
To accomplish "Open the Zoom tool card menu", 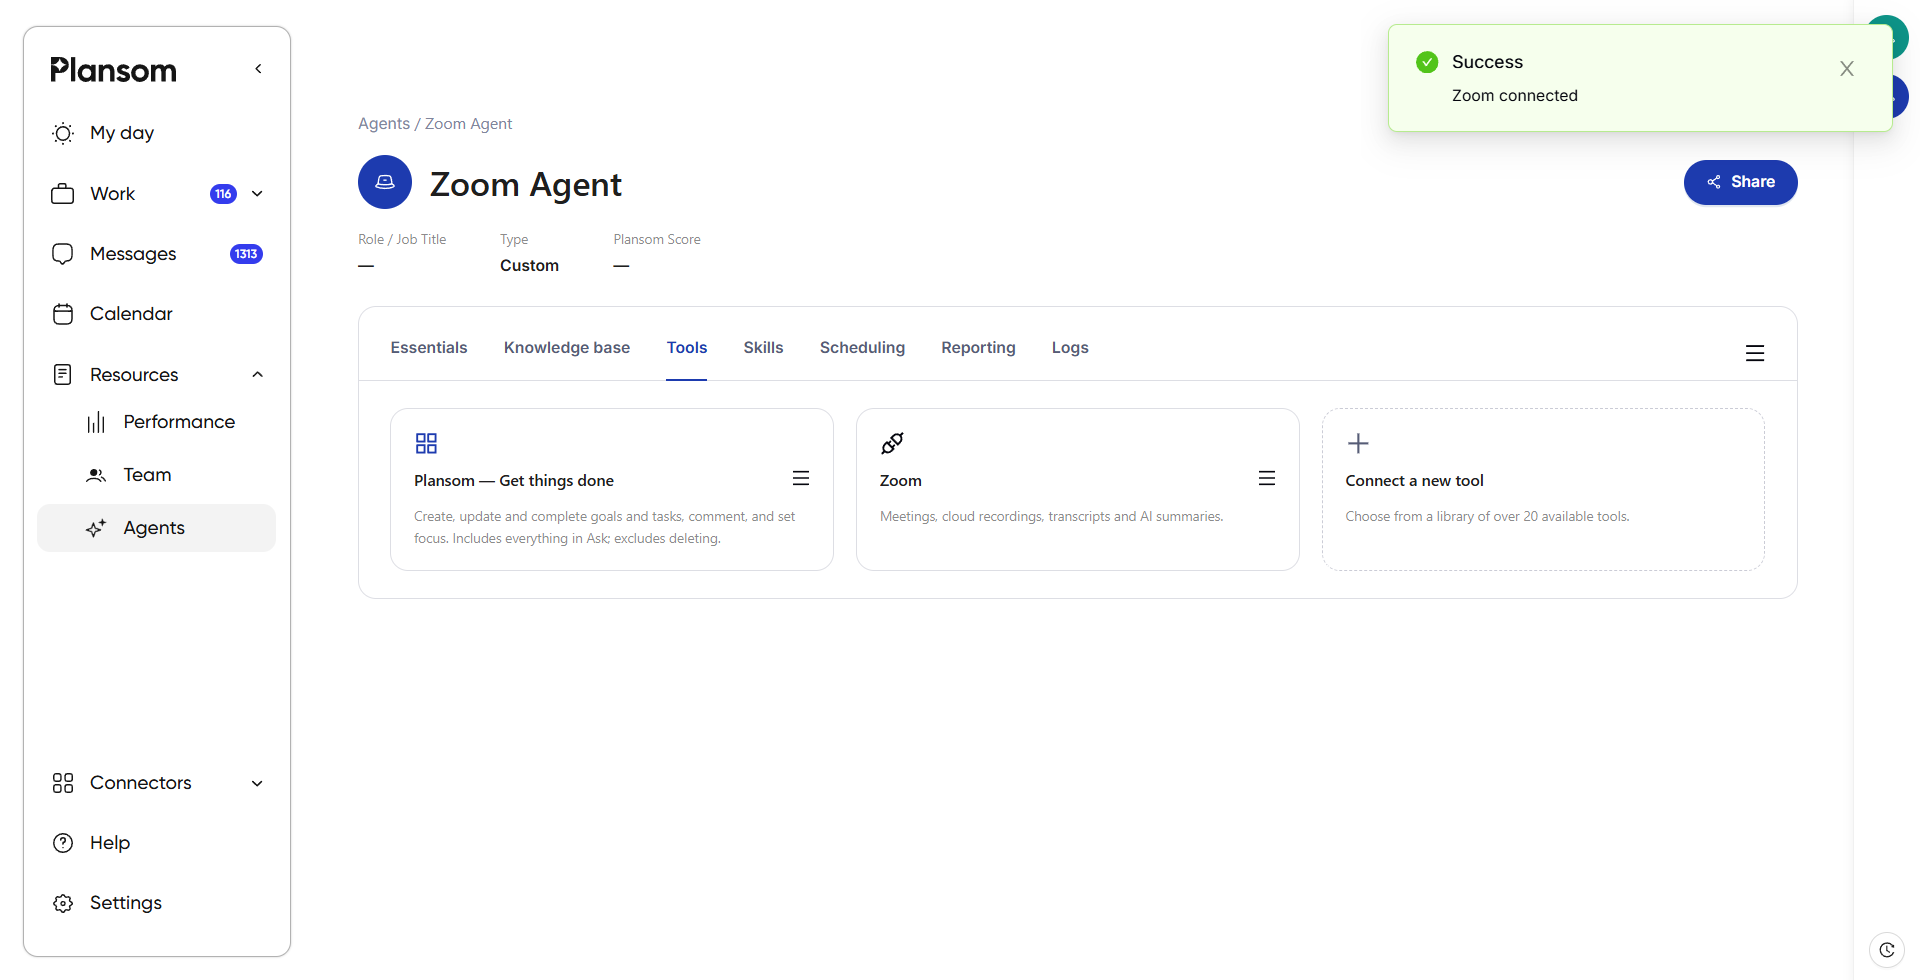I will (x=1267, y=478).
